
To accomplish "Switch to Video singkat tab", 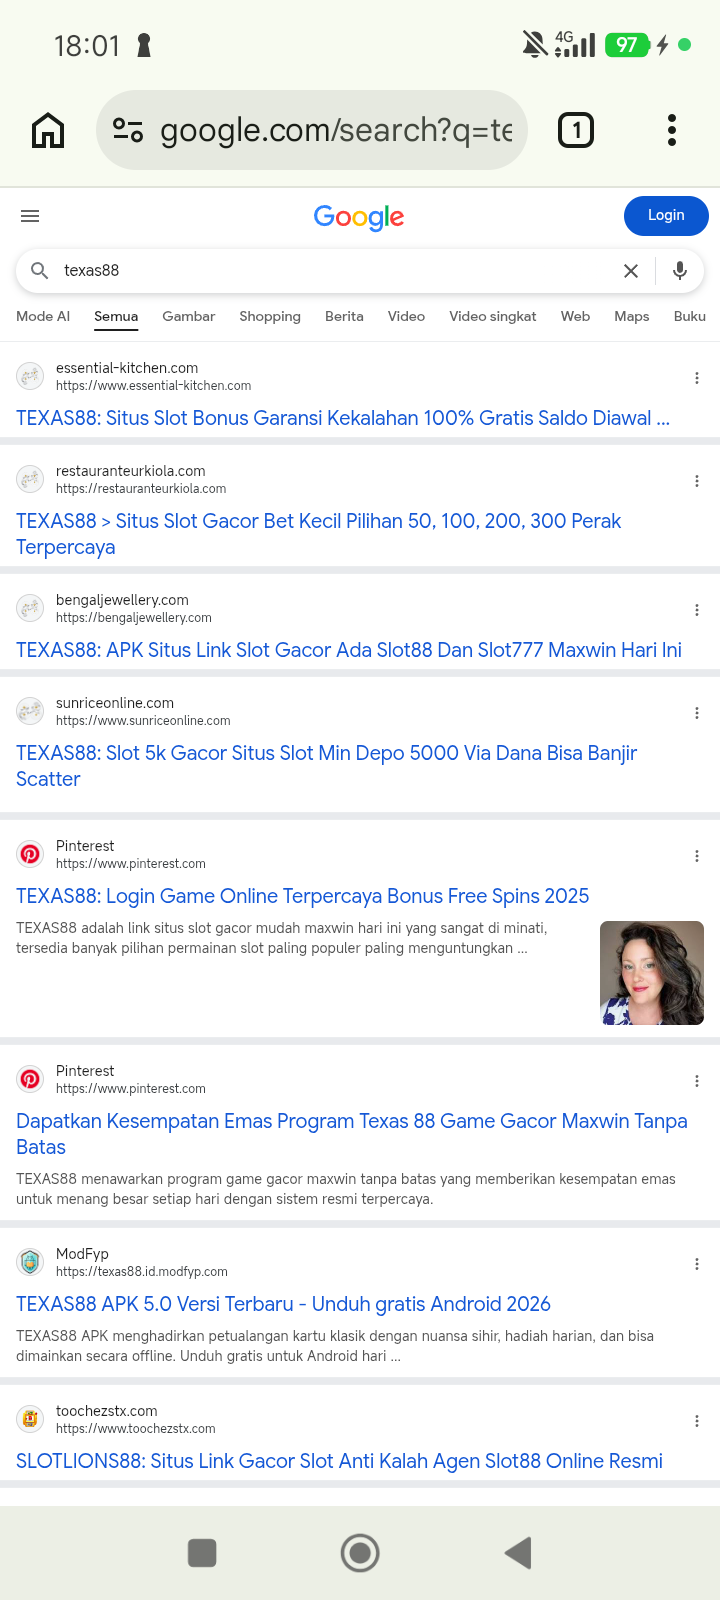I will click(x=493, y=316).
